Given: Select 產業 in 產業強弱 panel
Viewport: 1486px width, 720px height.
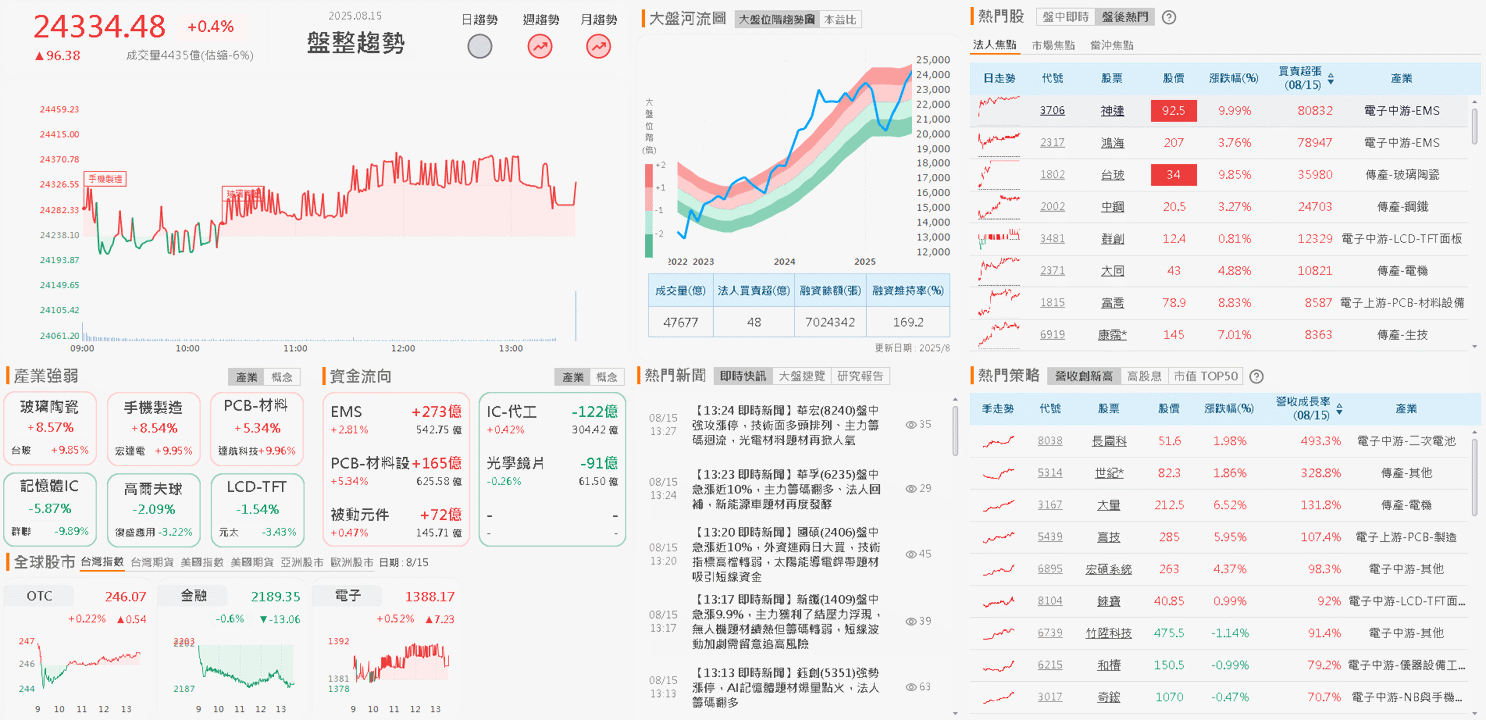Looking at the screenshot, I should [246, 377].
